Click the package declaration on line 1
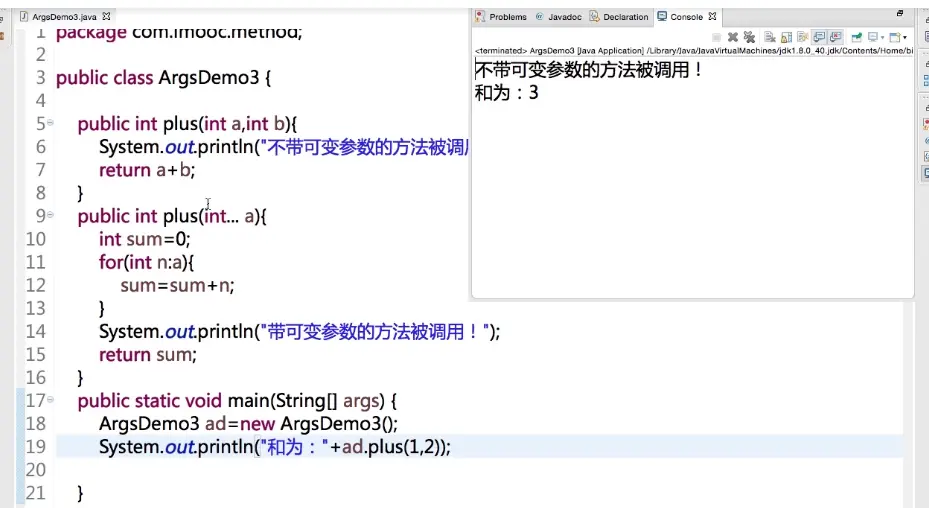The width and height of the screenshot is (929, 508). click(179, 33)
